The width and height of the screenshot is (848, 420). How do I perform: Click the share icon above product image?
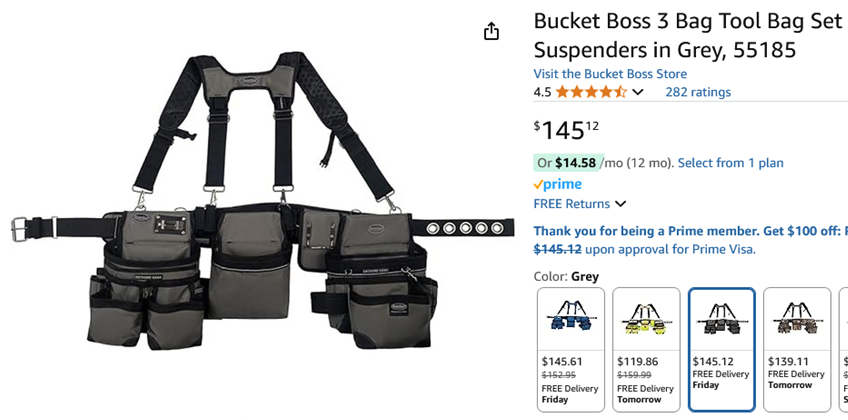coord(491,31)
